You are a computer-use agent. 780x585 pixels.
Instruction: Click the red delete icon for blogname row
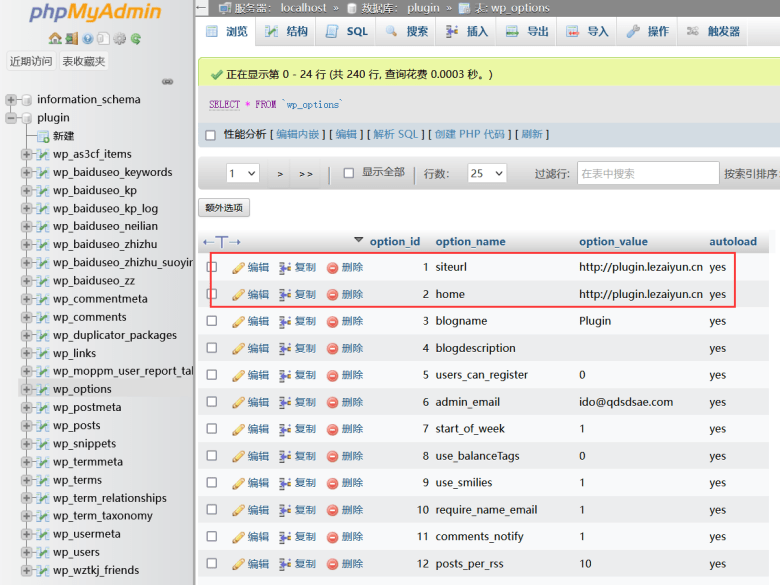tap(333, 322)
